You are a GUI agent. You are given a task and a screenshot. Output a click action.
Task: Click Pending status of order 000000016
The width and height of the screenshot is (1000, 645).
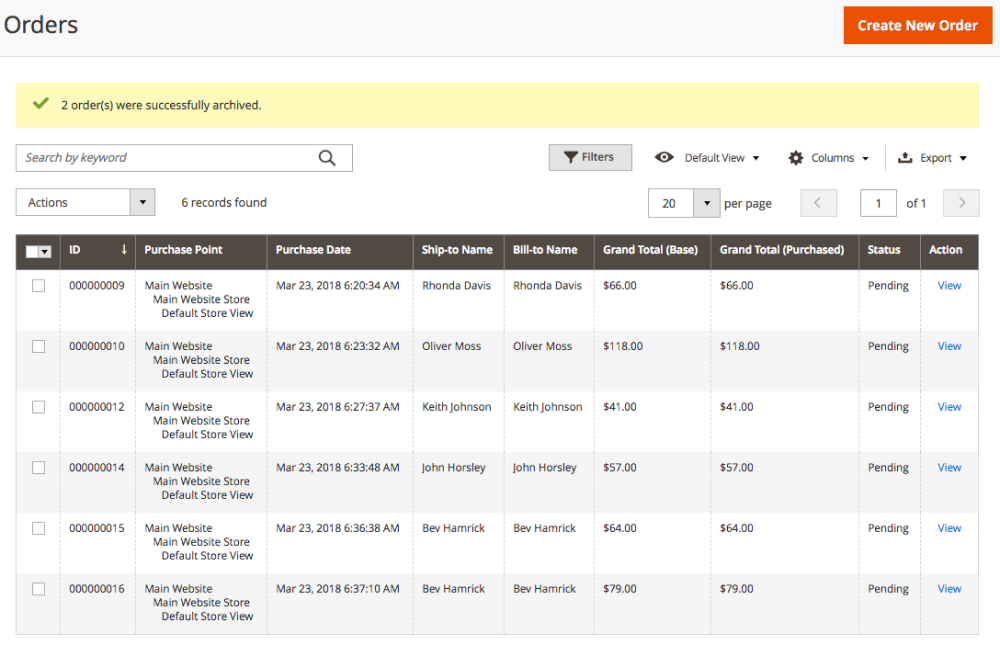[888, 589]
